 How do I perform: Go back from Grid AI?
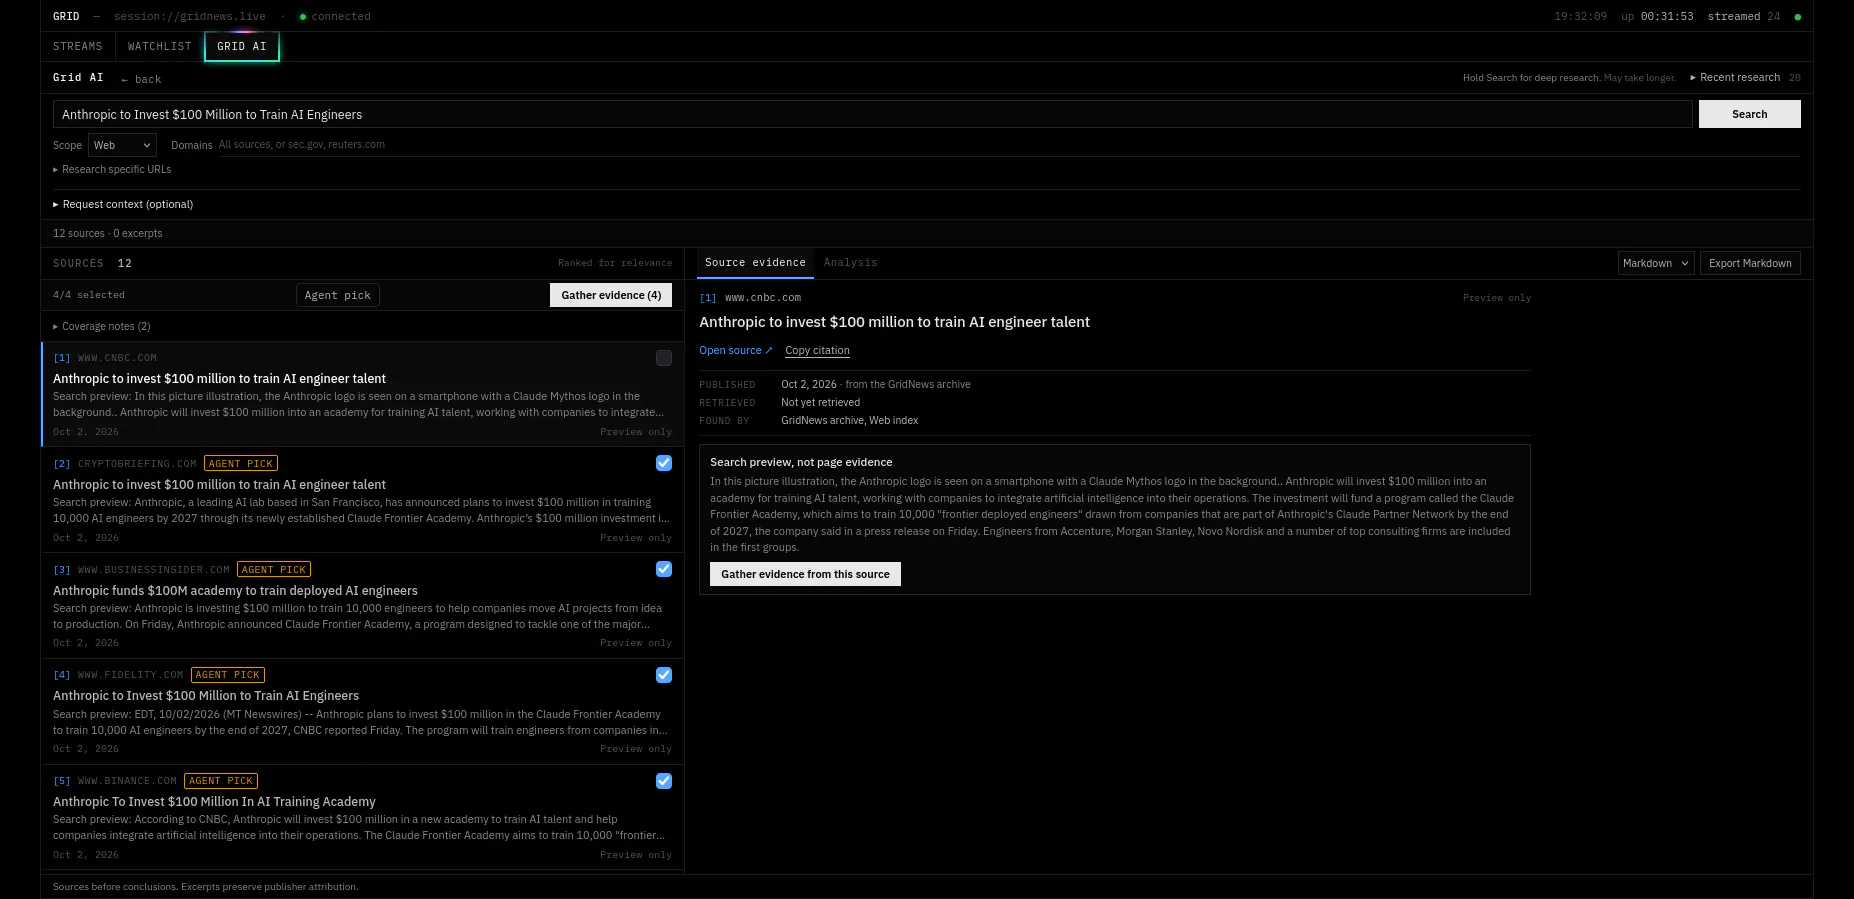click(x=141, y=79)
